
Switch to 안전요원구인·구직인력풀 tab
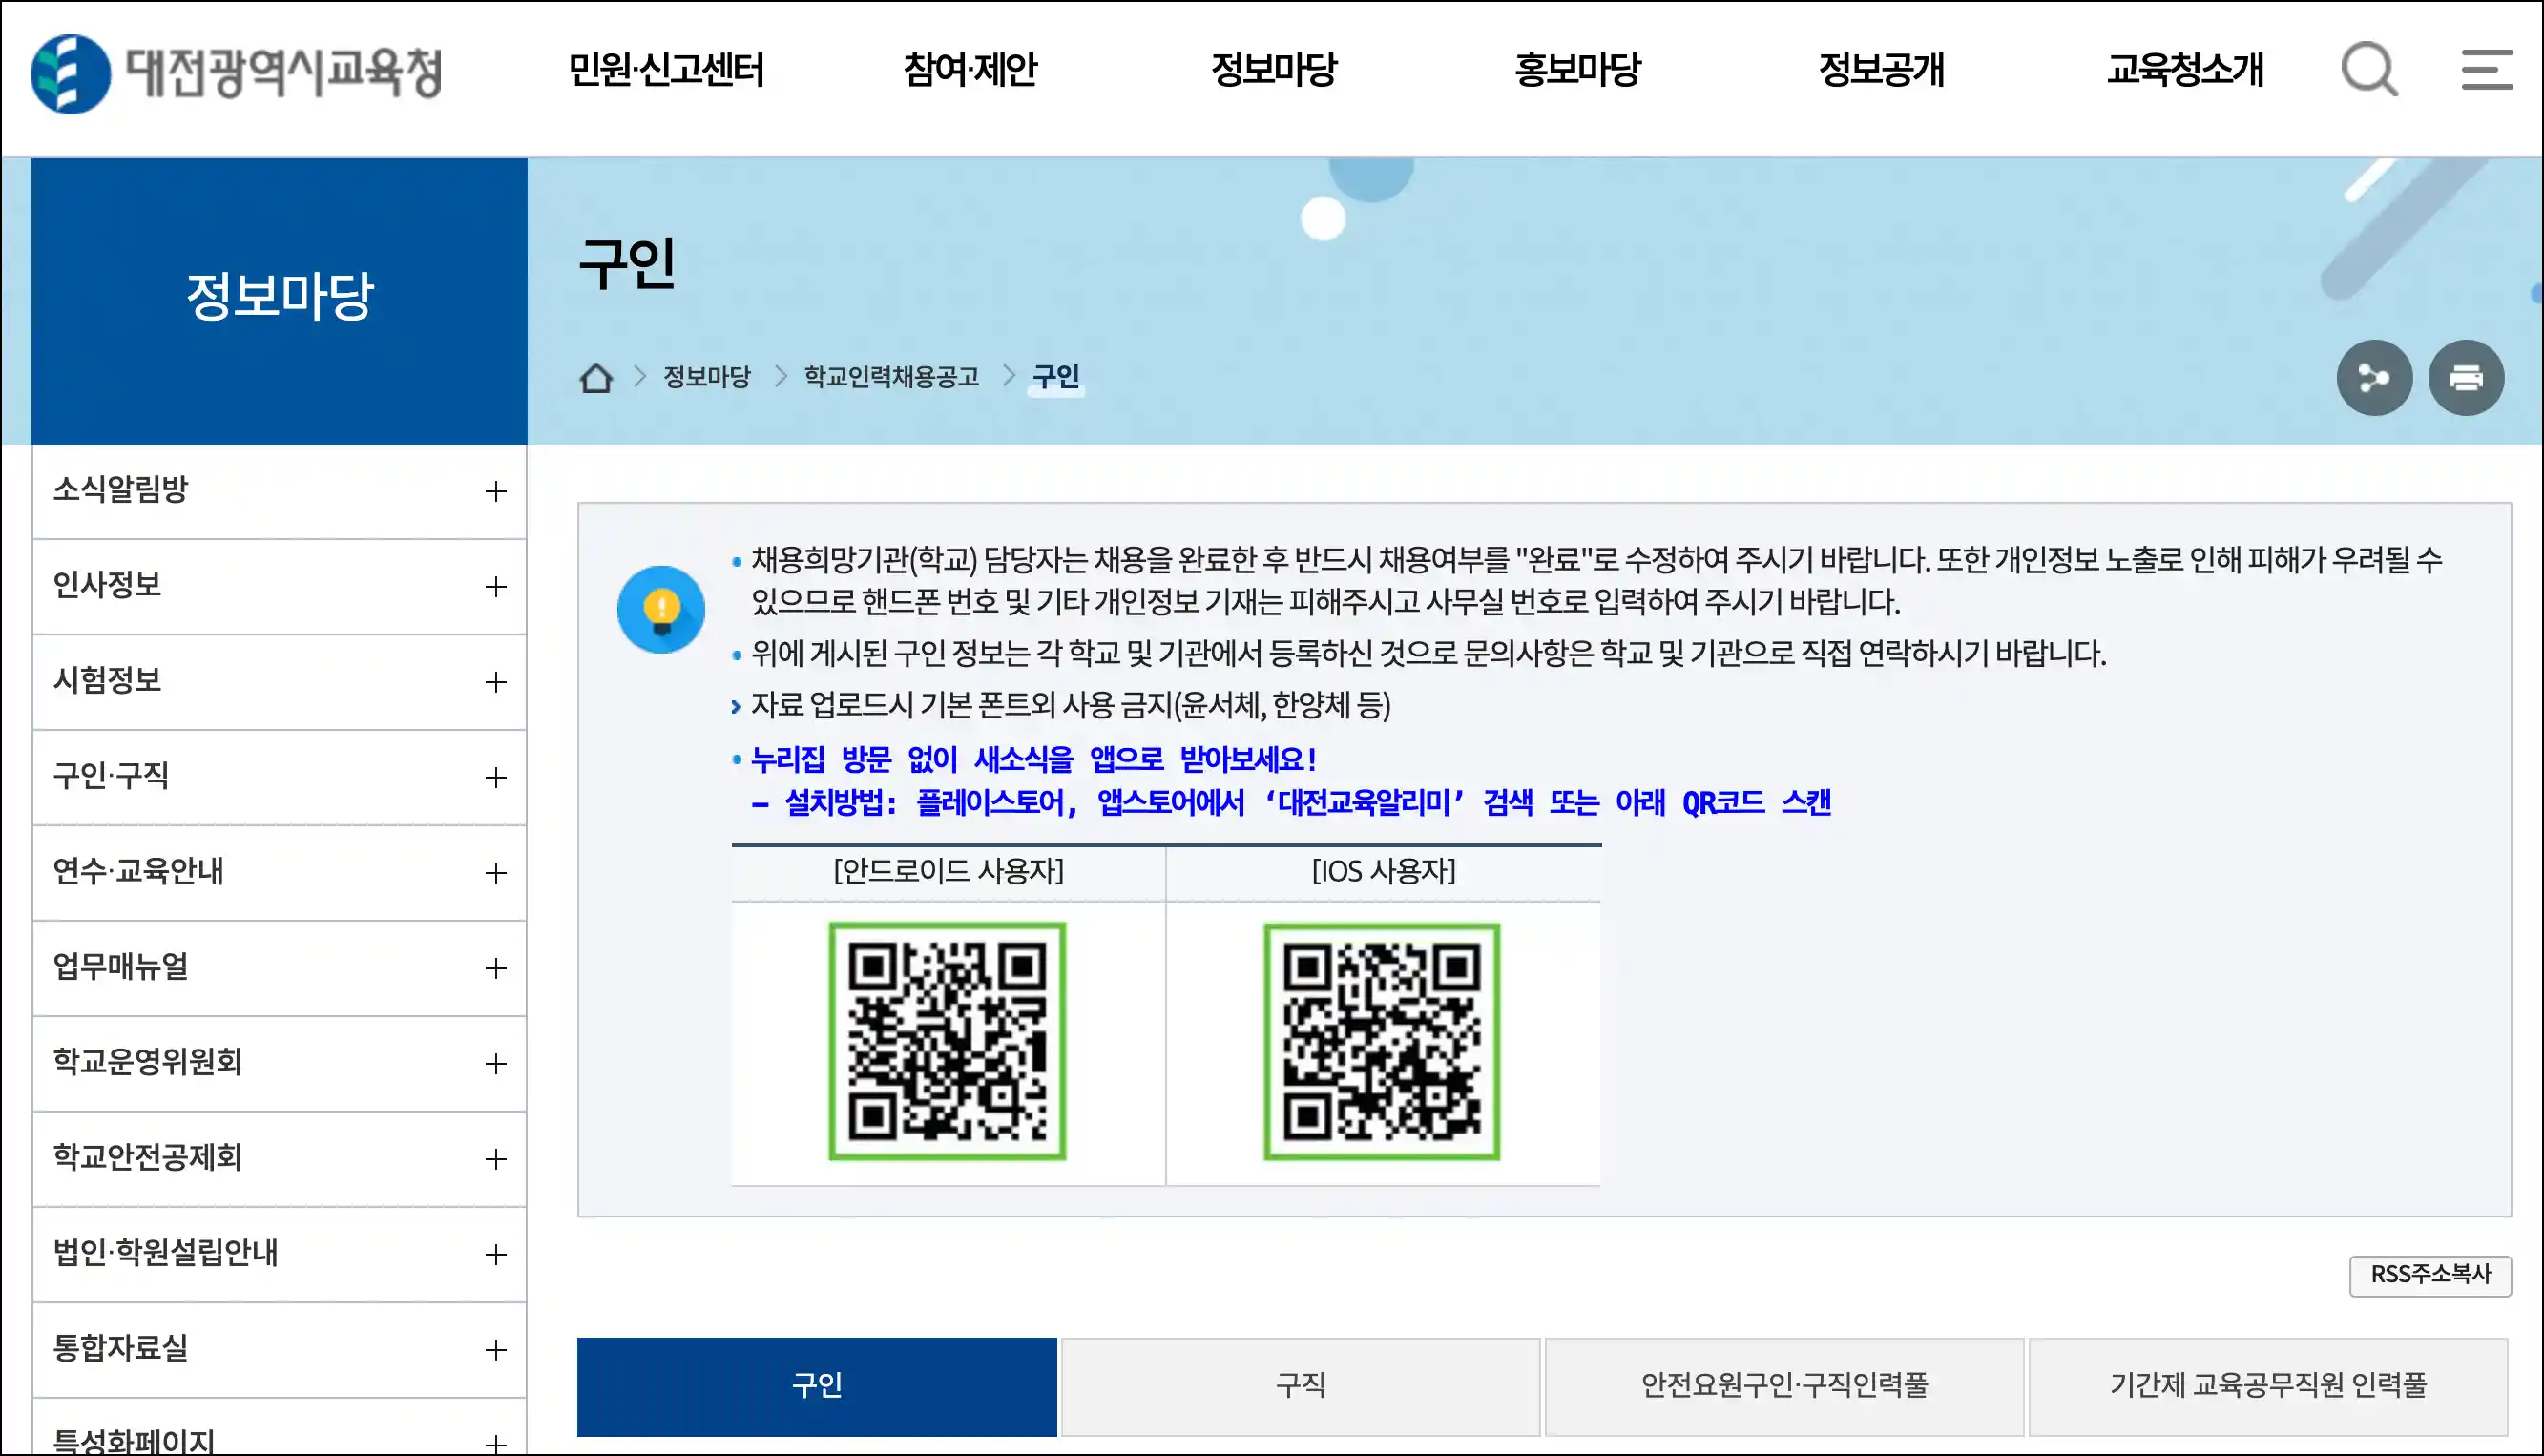click(1784, 1386)
